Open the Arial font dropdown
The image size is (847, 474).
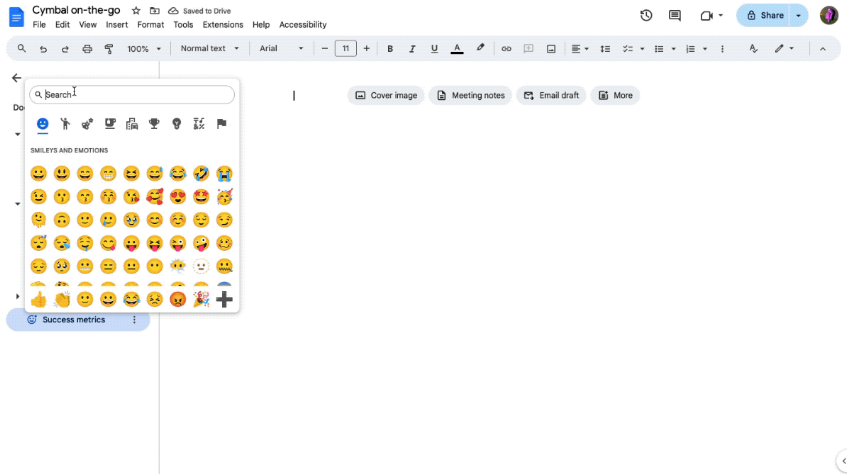click(x=281, y=48)
